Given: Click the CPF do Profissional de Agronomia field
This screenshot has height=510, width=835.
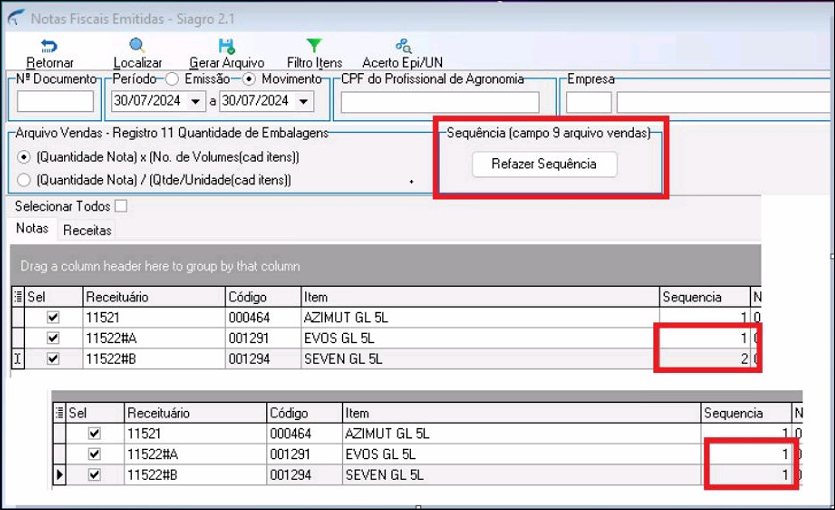Looking at the screenshot, I should 440,102.
